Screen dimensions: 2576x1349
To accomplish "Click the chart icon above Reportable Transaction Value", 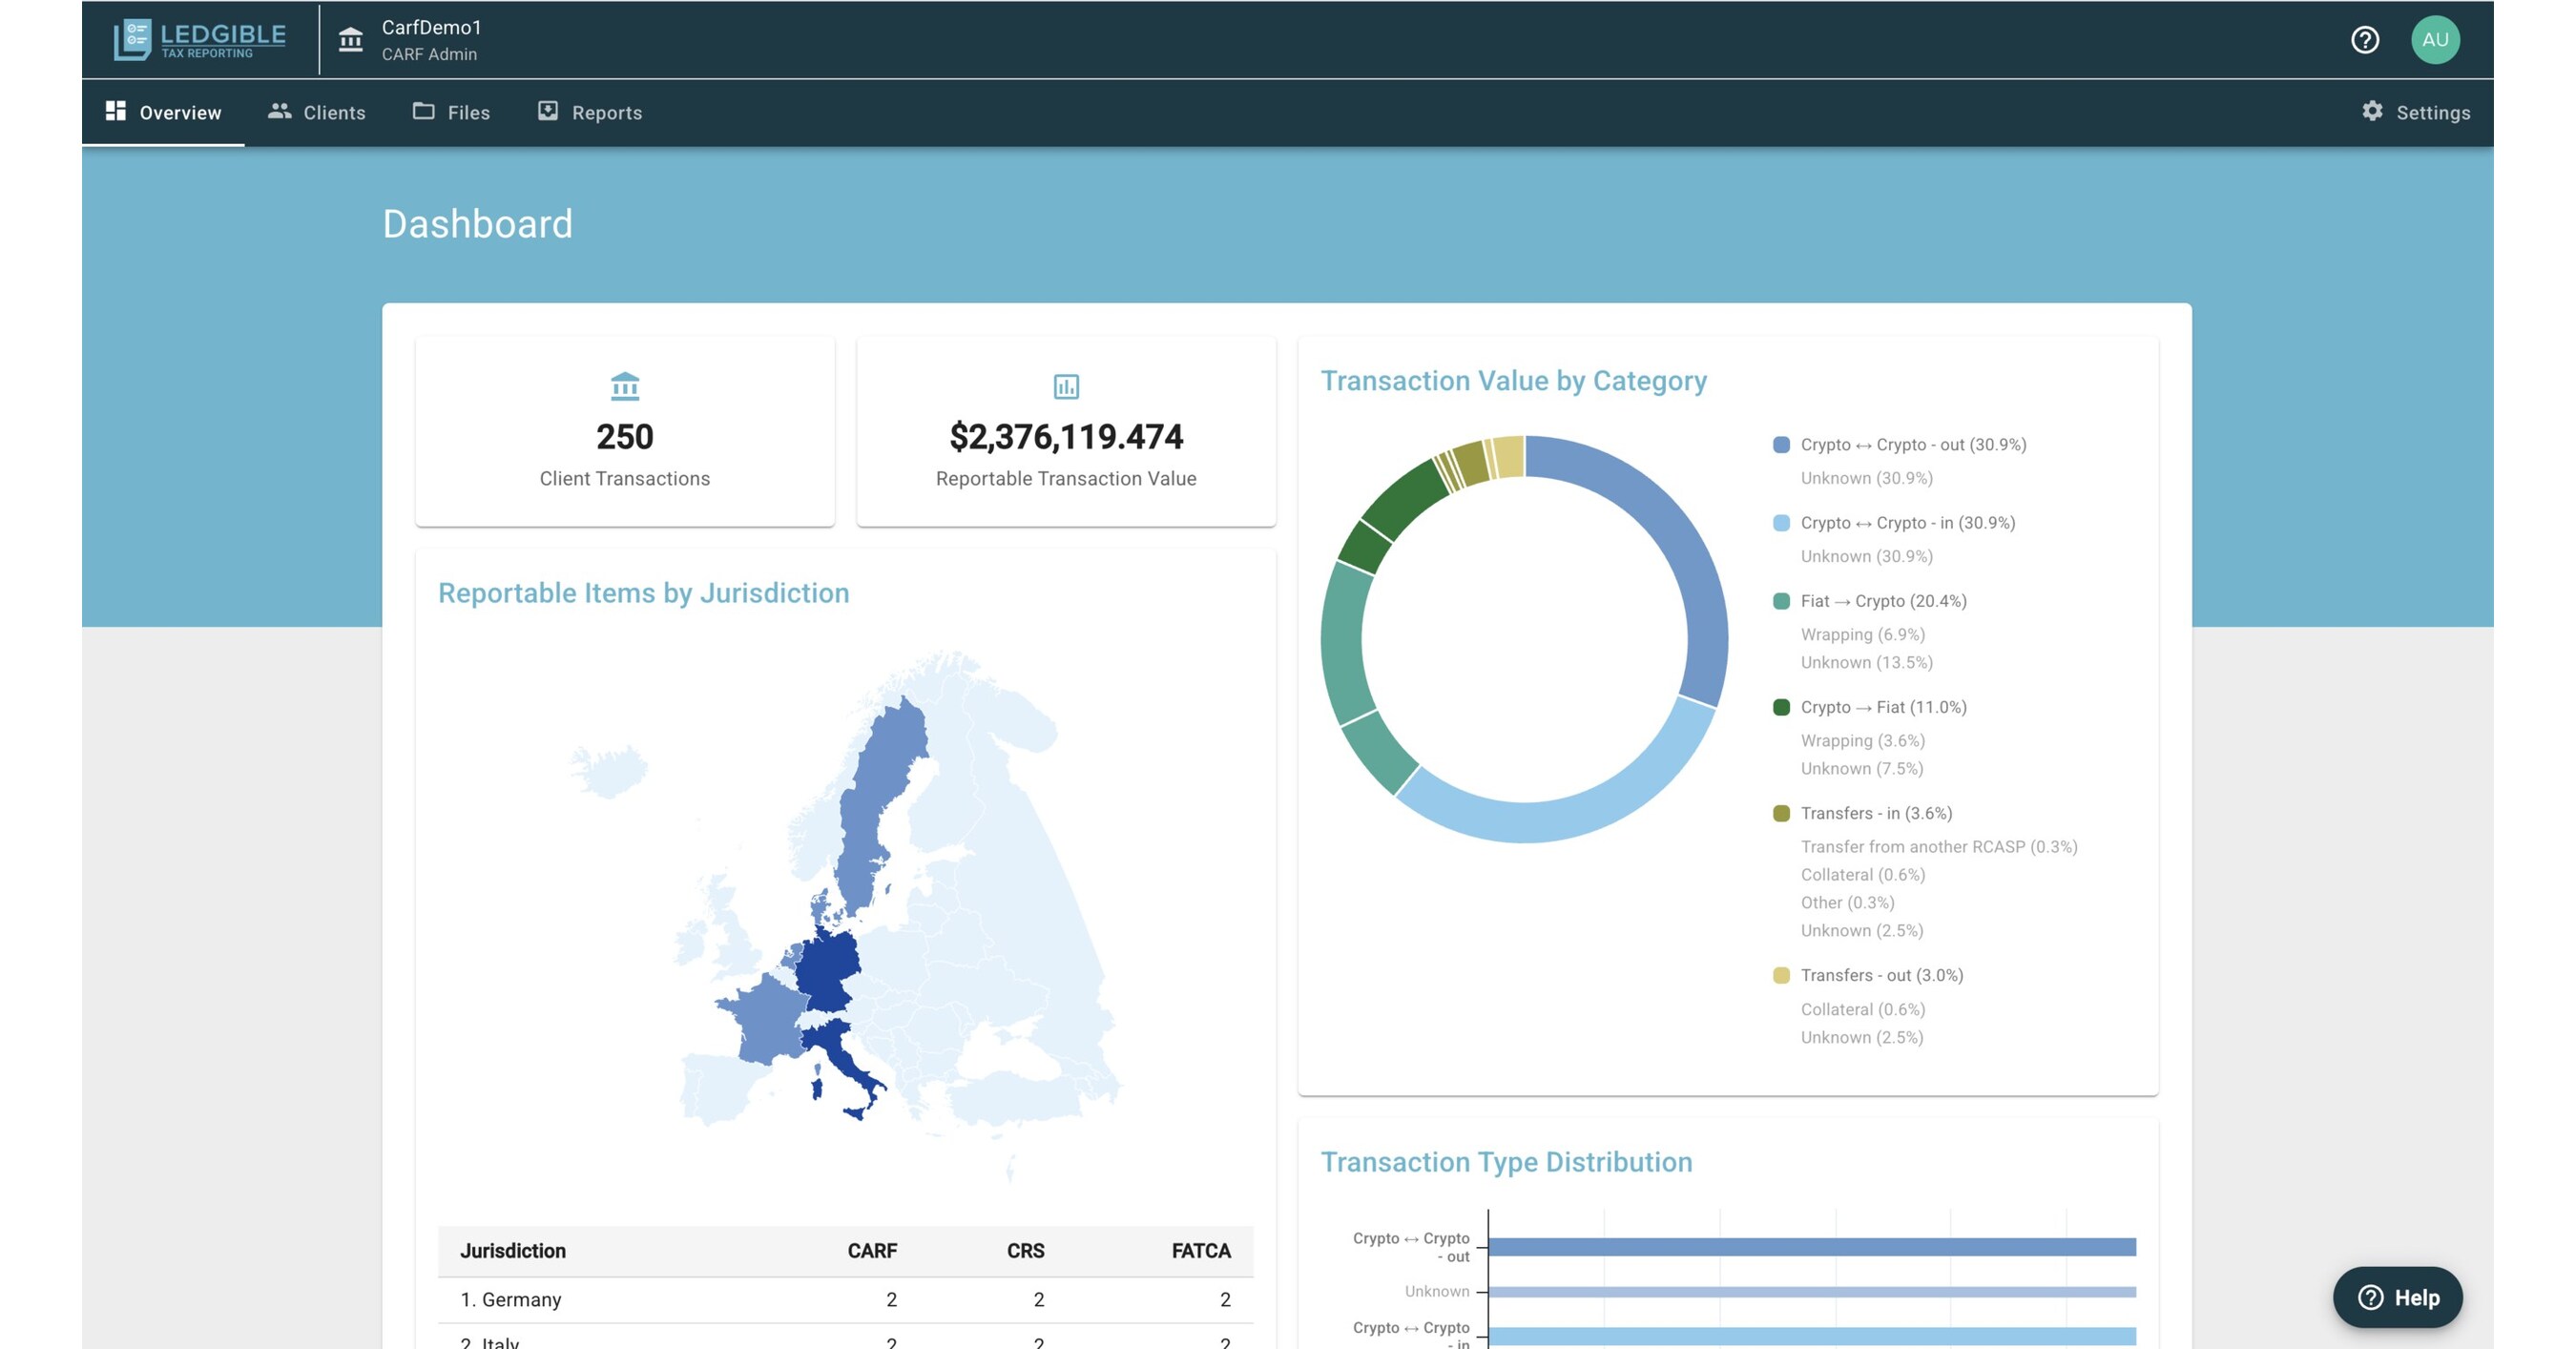I will (x=1066, y=386).
